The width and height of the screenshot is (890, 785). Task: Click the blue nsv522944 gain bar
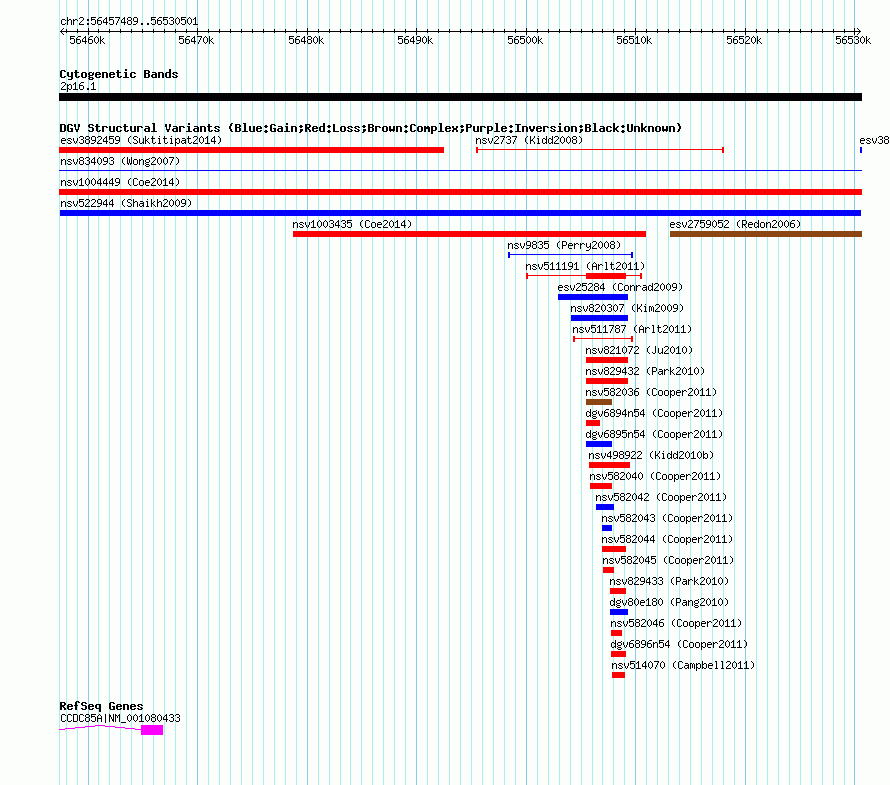pyautogui.click(x=460, y=213)
